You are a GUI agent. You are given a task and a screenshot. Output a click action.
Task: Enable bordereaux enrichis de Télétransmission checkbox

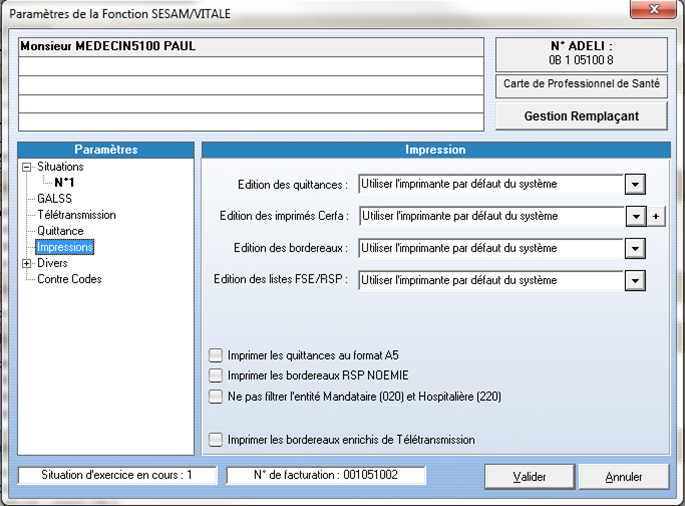(x=216, y=439)
